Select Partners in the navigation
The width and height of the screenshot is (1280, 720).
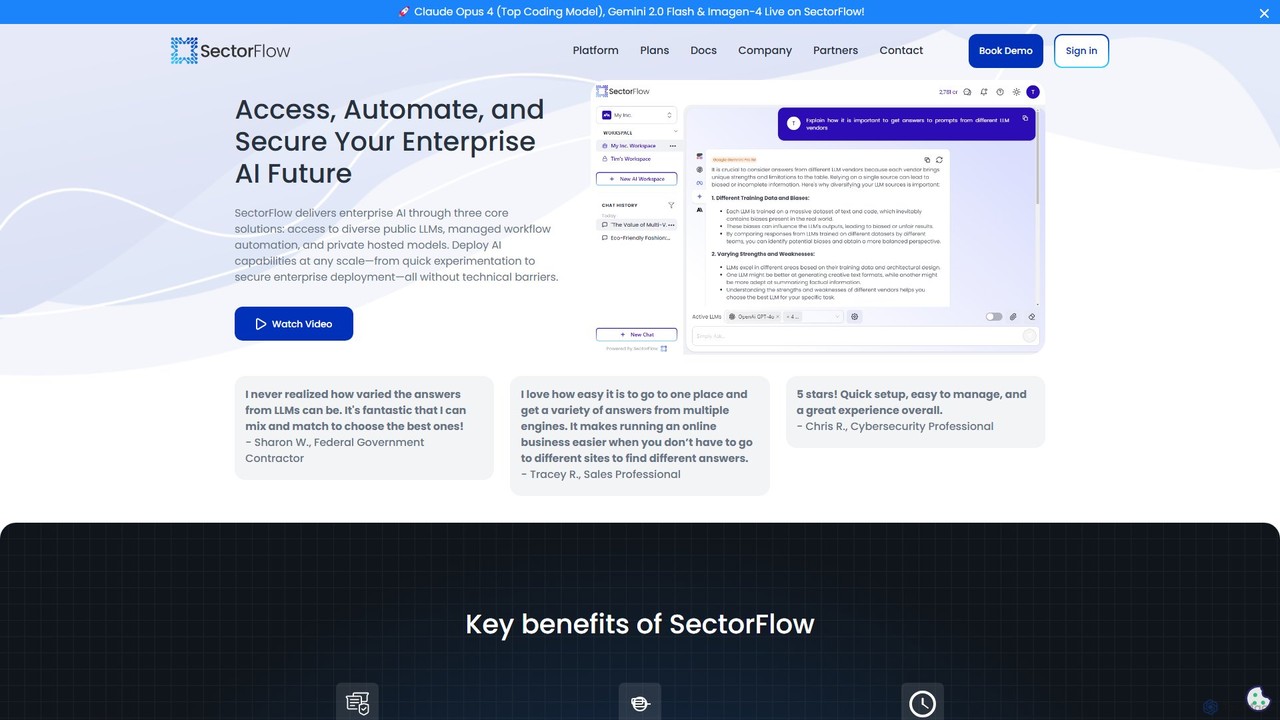point(835,50)
